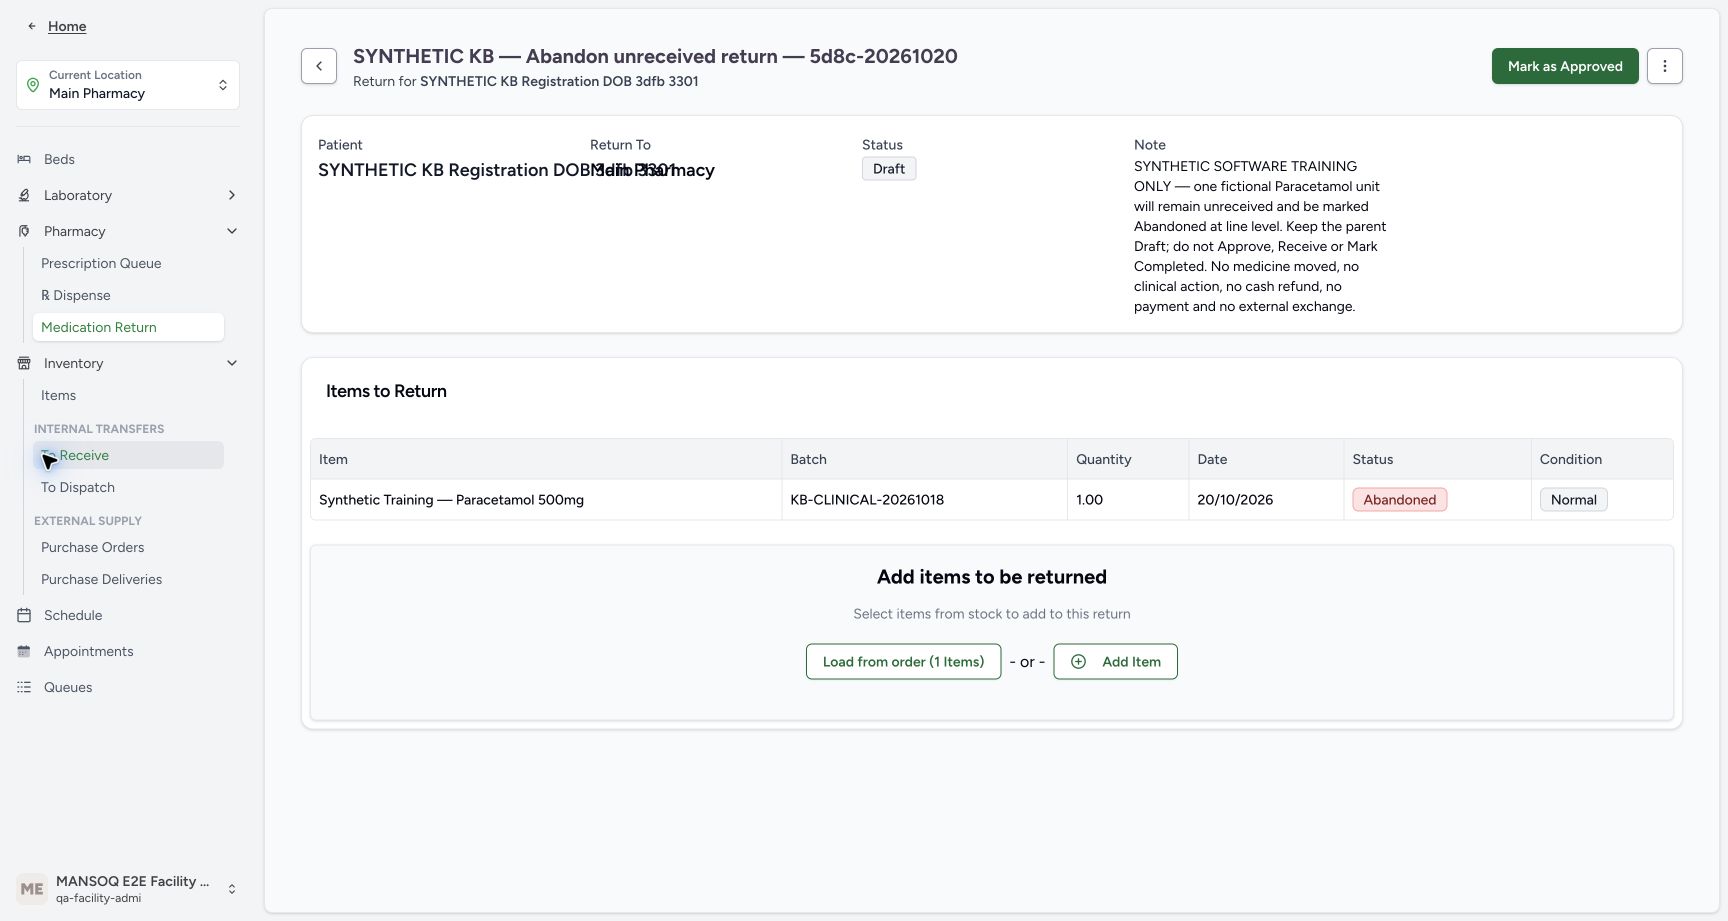Open the three-dot more options menu
This screenshot has width=1728, height=921.
click(x=1665, y=66)
